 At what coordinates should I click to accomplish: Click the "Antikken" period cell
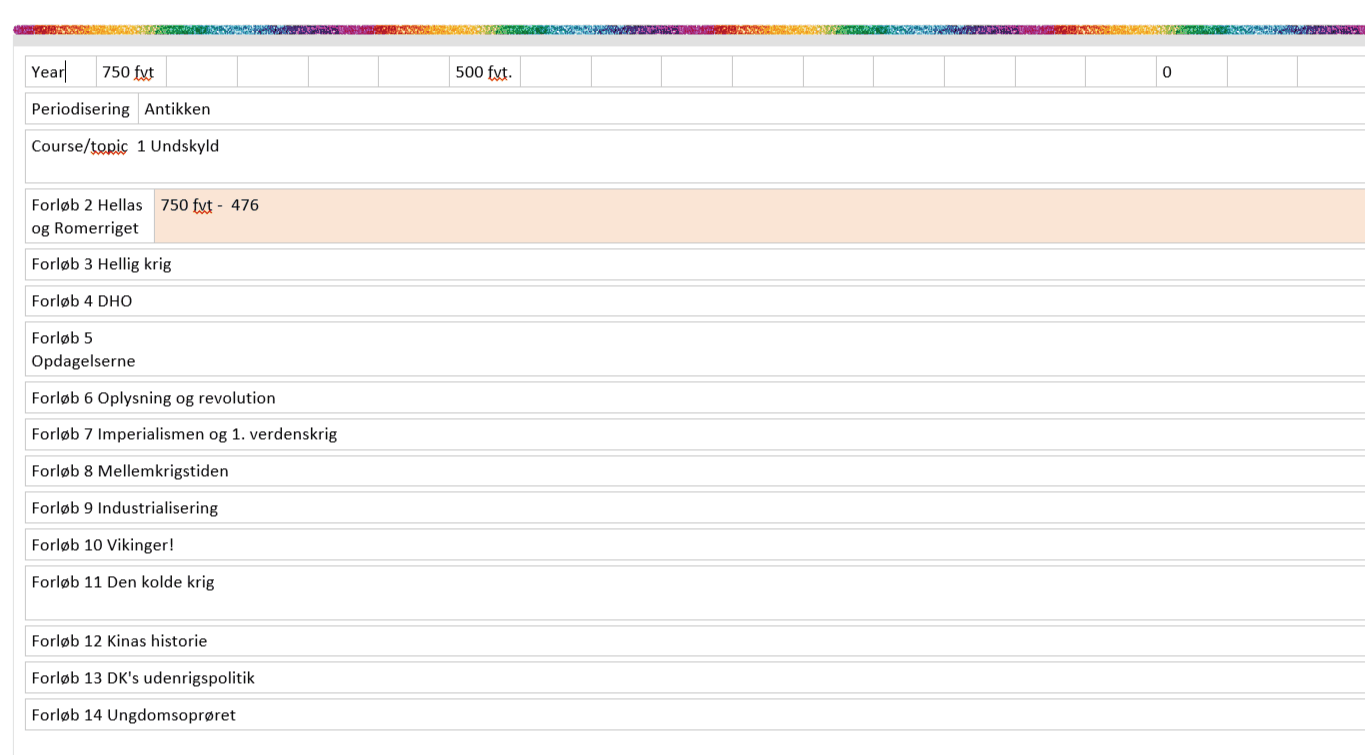(x=752, y=109)
